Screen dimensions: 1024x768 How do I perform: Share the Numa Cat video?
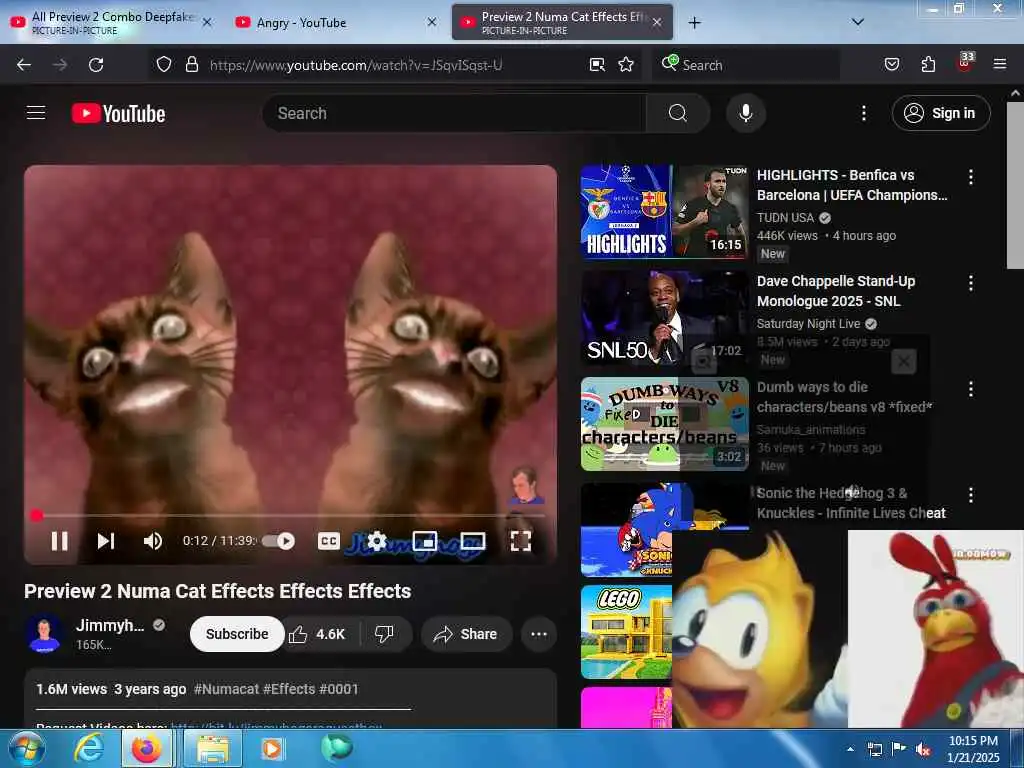pos(466,634)
